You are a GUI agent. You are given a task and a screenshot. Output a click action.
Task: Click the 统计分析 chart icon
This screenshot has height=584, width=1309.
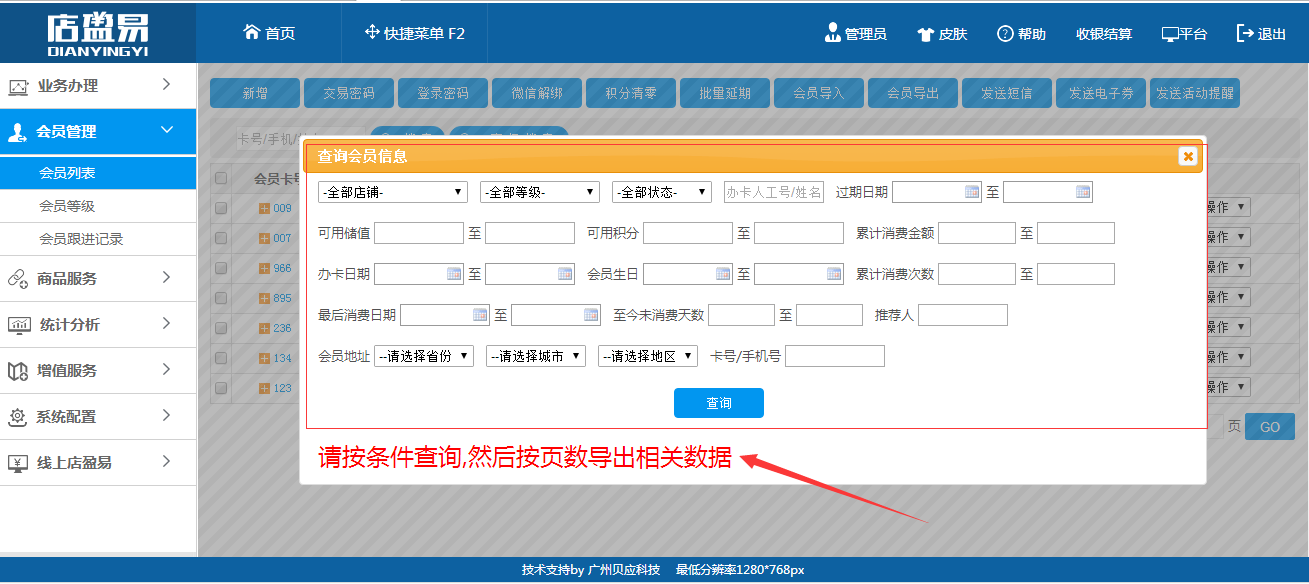18,325
